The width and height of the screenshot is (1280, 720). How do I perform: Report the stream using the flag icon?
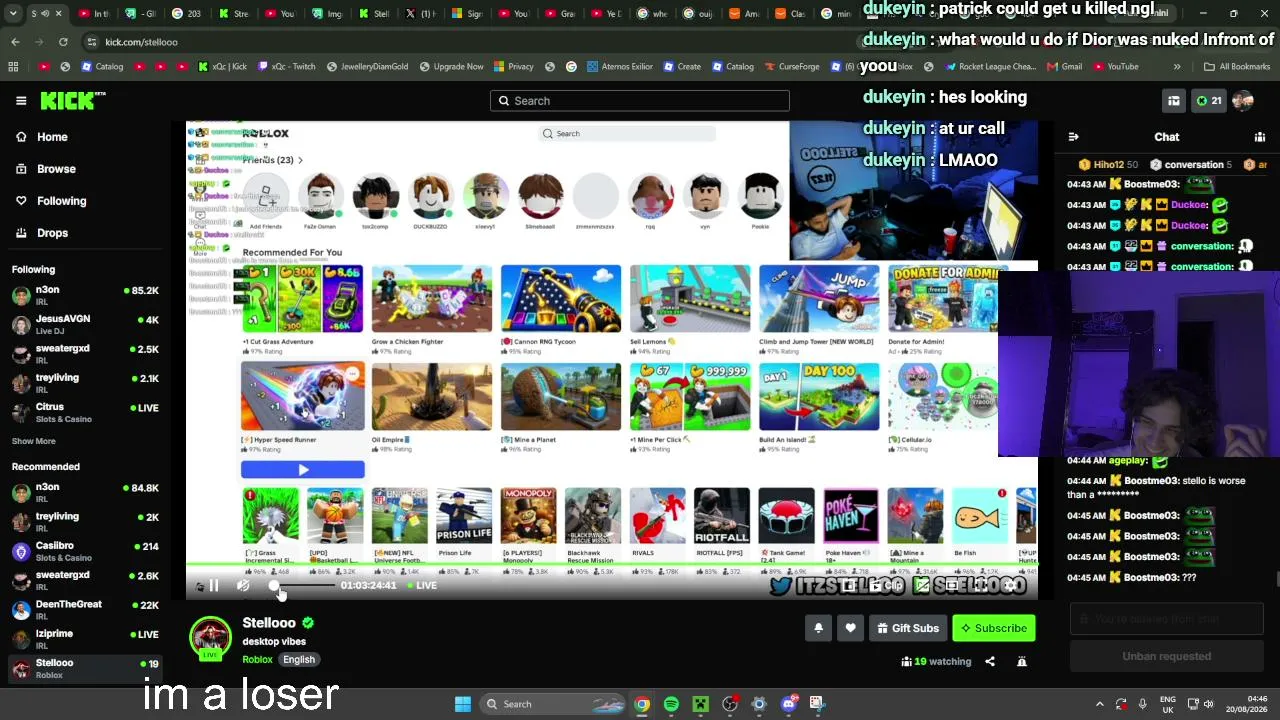point(1022,661)
